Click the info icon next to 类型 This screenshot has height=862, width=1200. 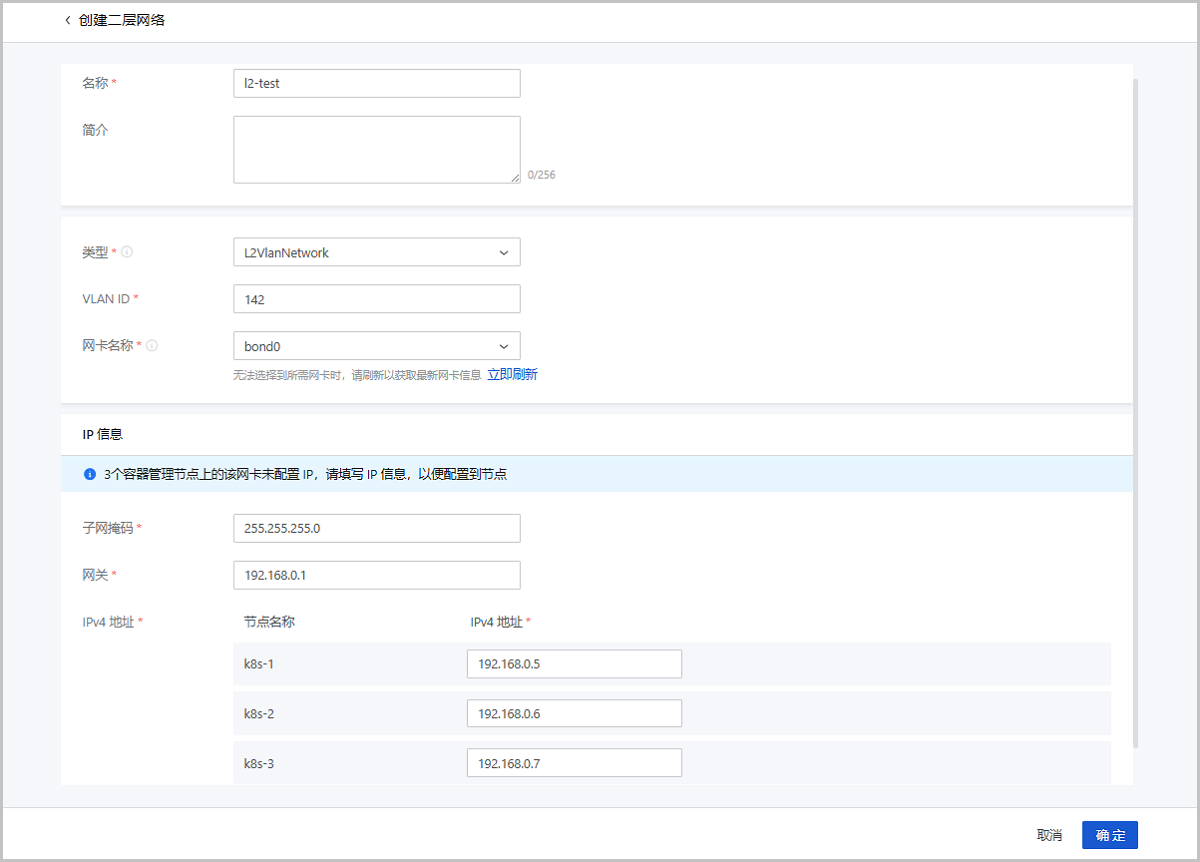[x=127, y=253]
